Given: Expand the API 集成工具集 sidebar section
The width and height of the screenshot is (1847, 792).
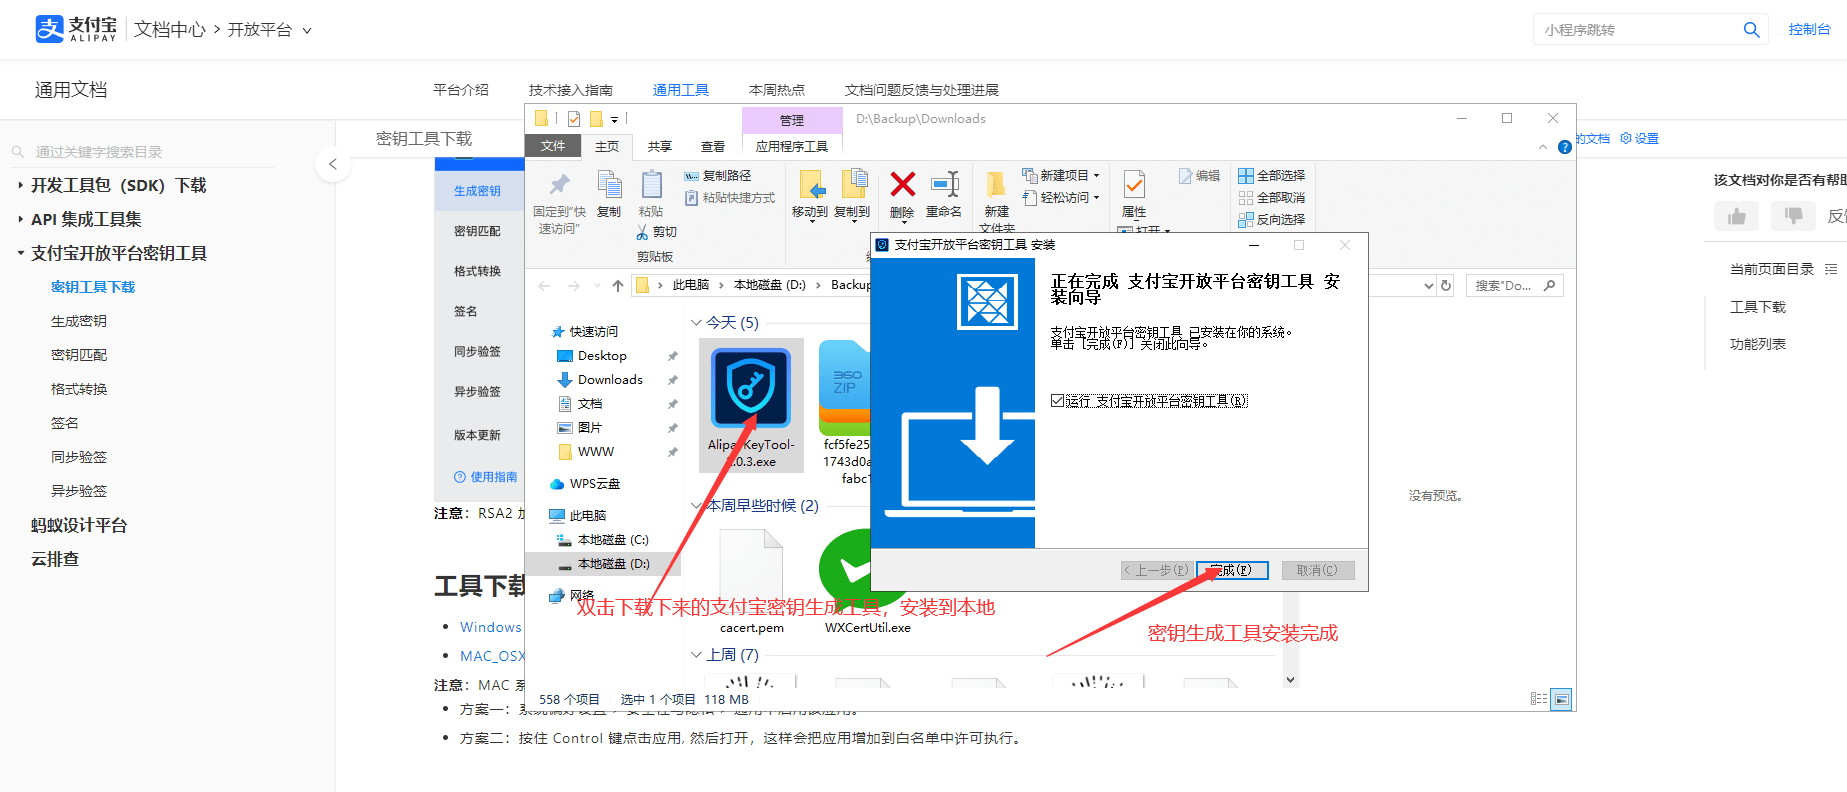Looking at the screenshot, I should pyautogui.click(x=20, y=220).
